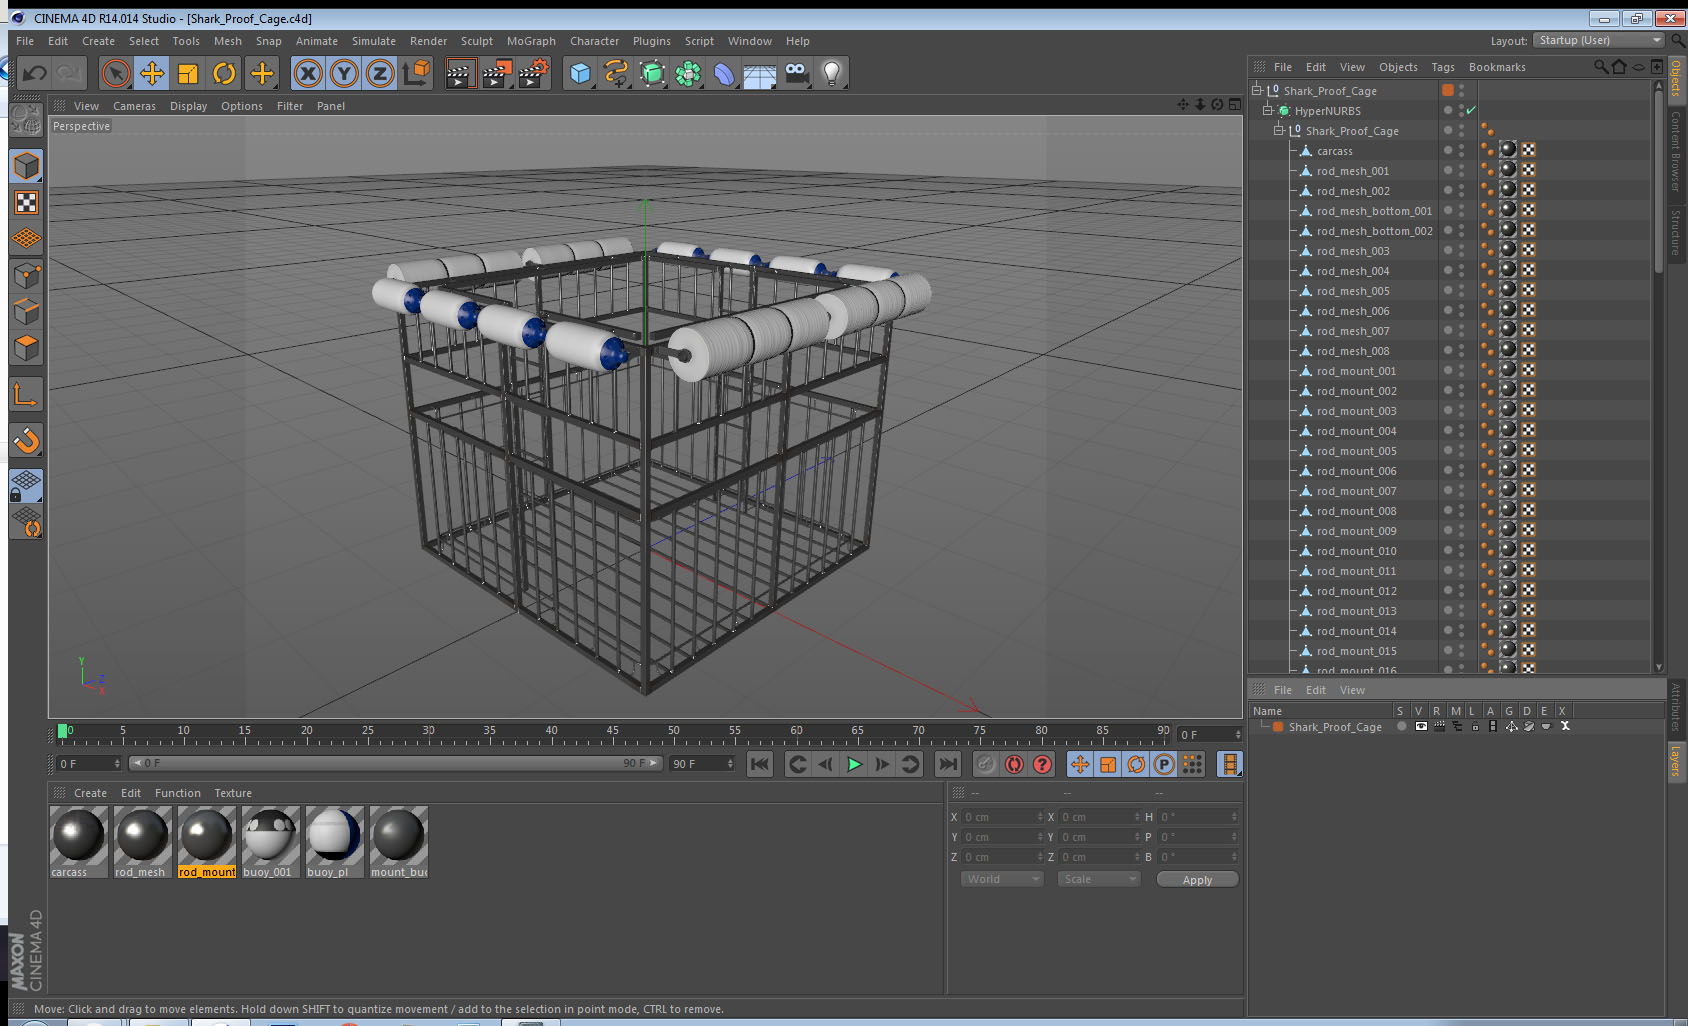
Task: Select the Live Selection tool
Action: click(116, 73)
